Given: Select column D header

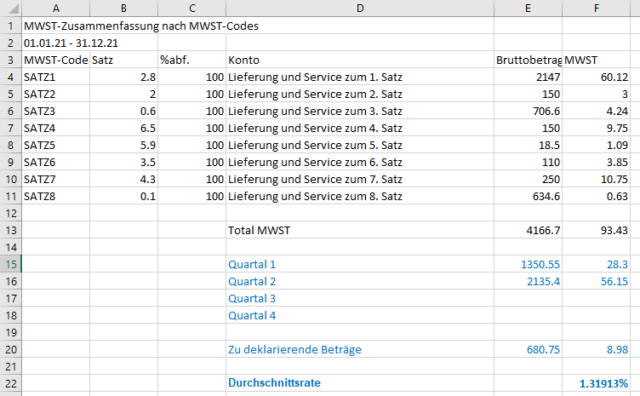Looking at the screenshot, I should (x=360, y=8).
